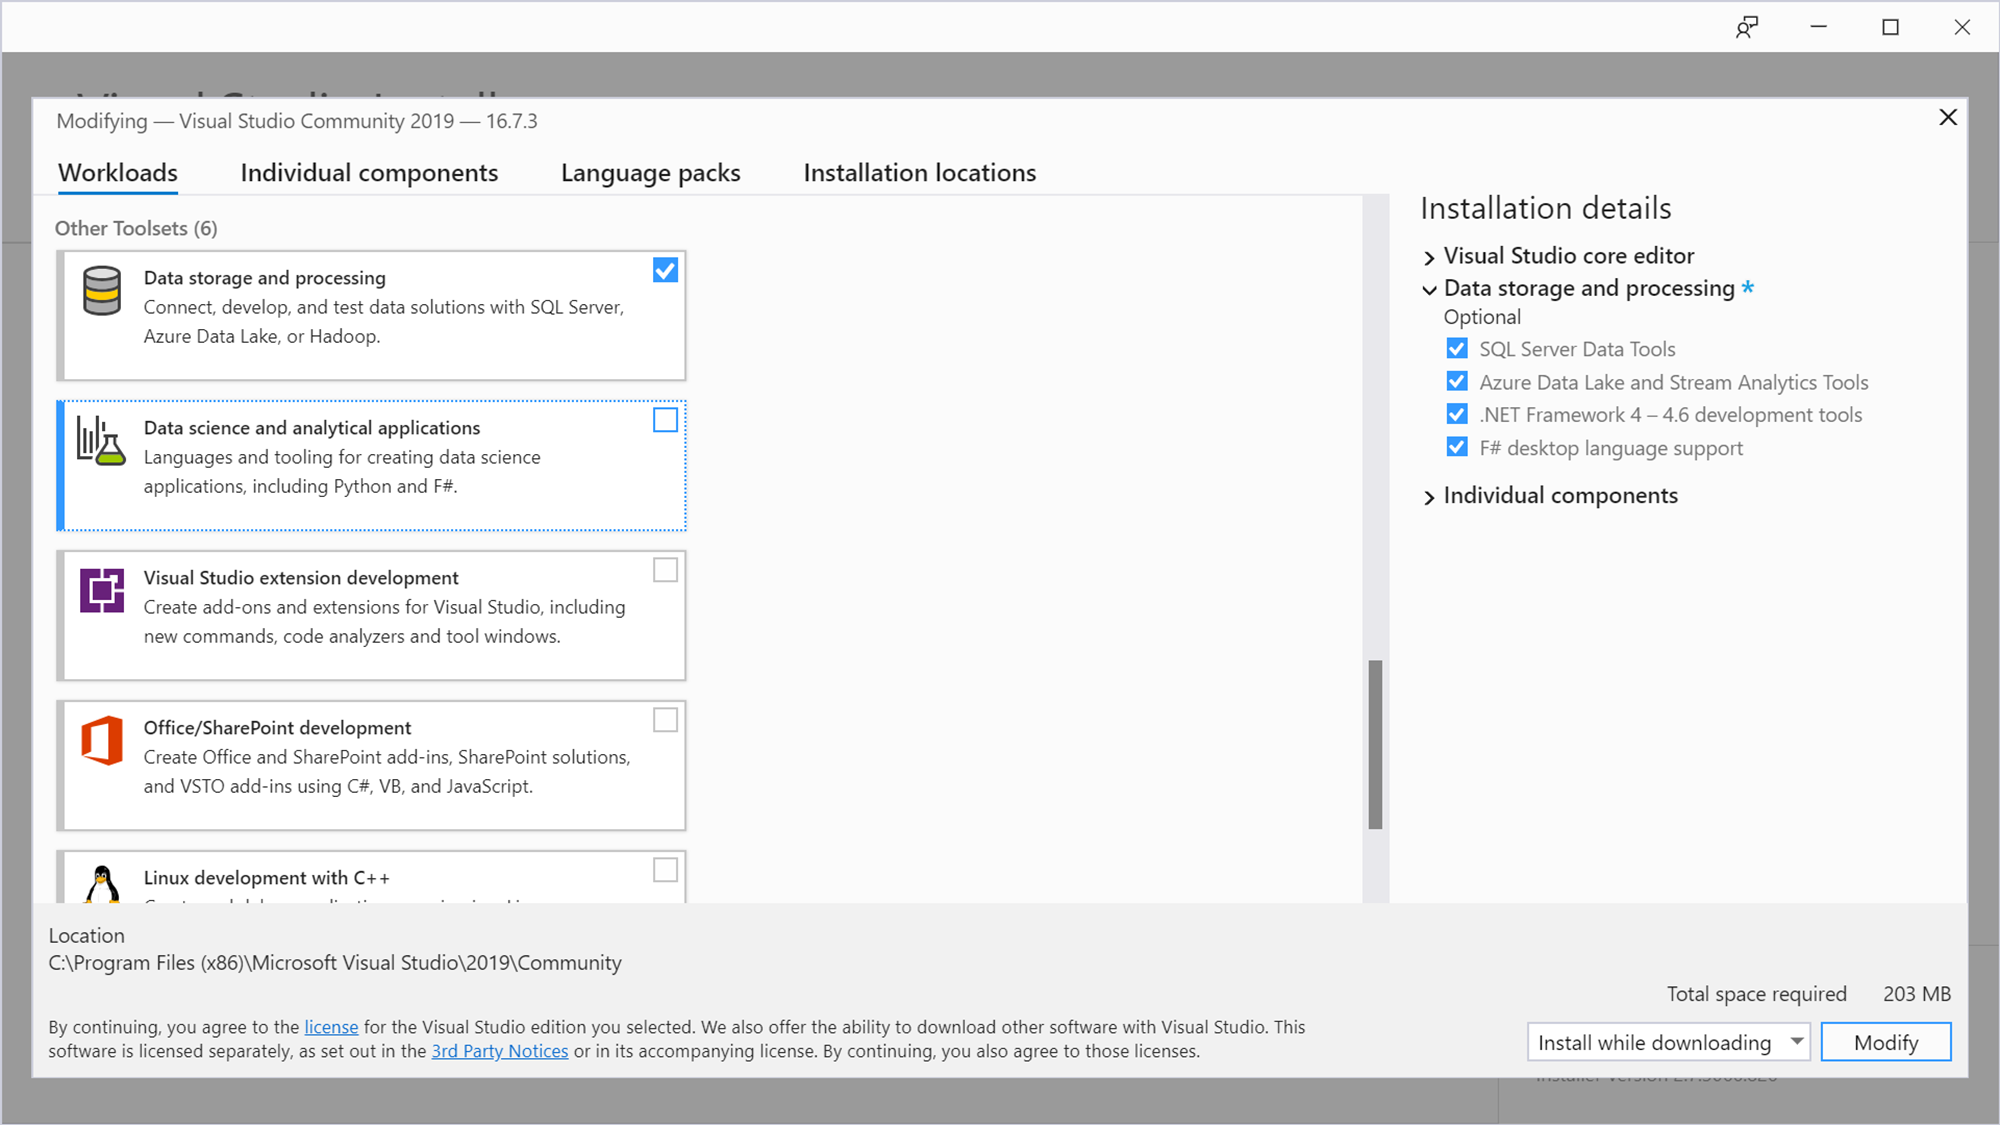Close the Modifying dialog with X
2000x1125 pixels.
tap(1947, 118)
